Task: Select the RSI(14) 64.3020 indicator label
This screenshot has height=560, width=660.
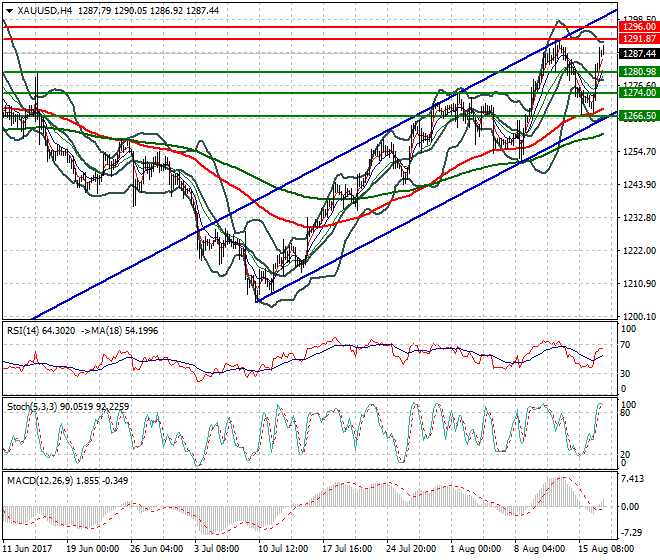Action: (x=41, y=331)
